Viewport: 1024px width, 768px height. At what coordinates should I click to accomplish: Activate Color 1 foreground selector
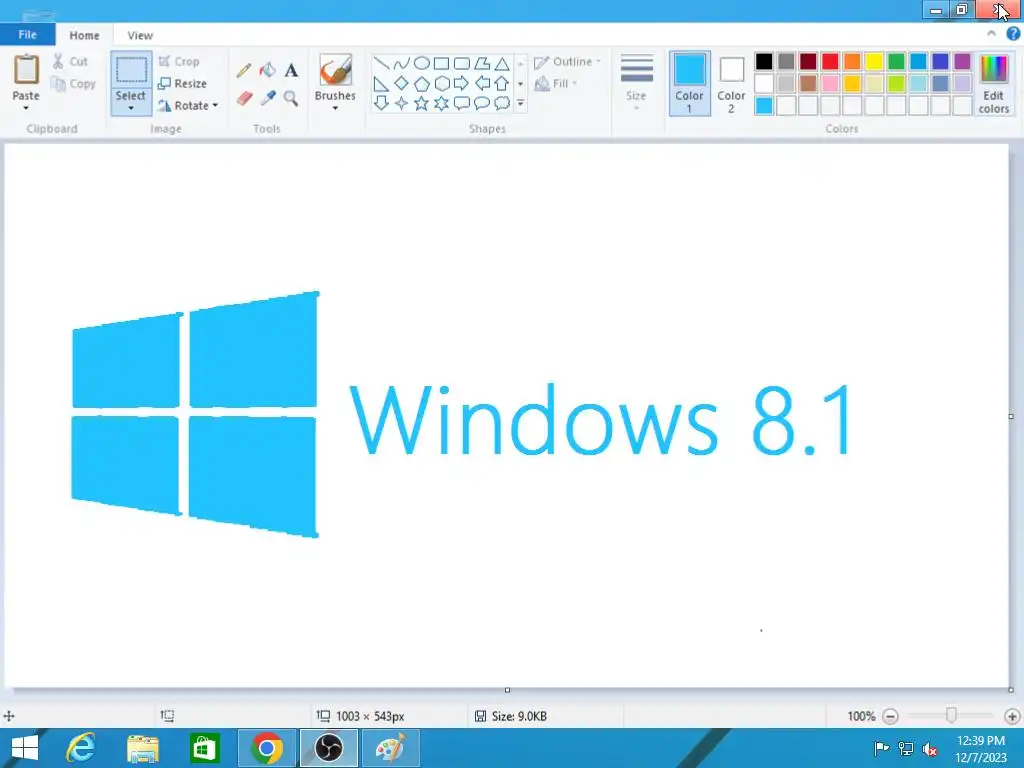click(x=690, y=84)
